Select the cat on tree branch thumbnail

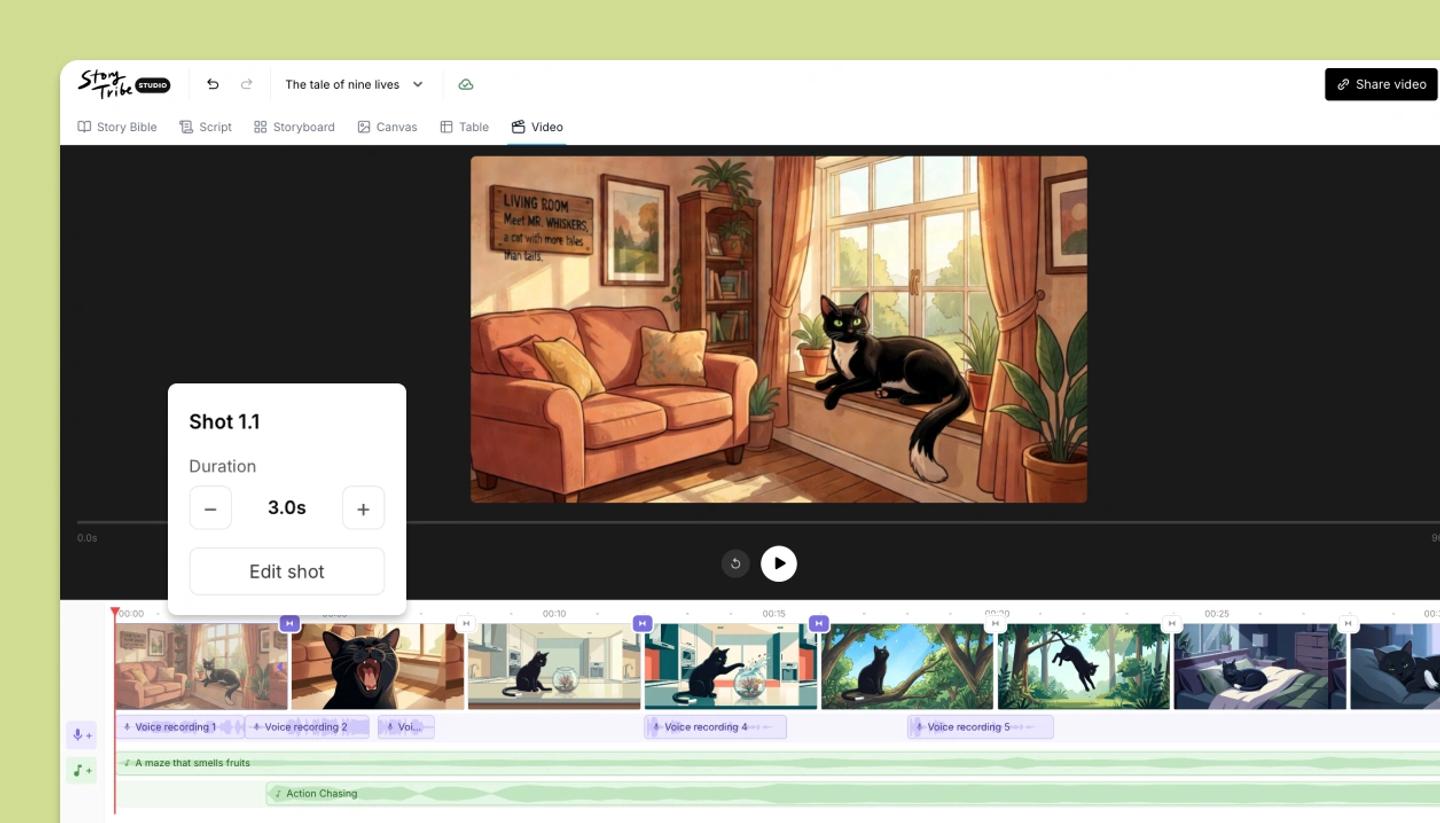(907, 667)
